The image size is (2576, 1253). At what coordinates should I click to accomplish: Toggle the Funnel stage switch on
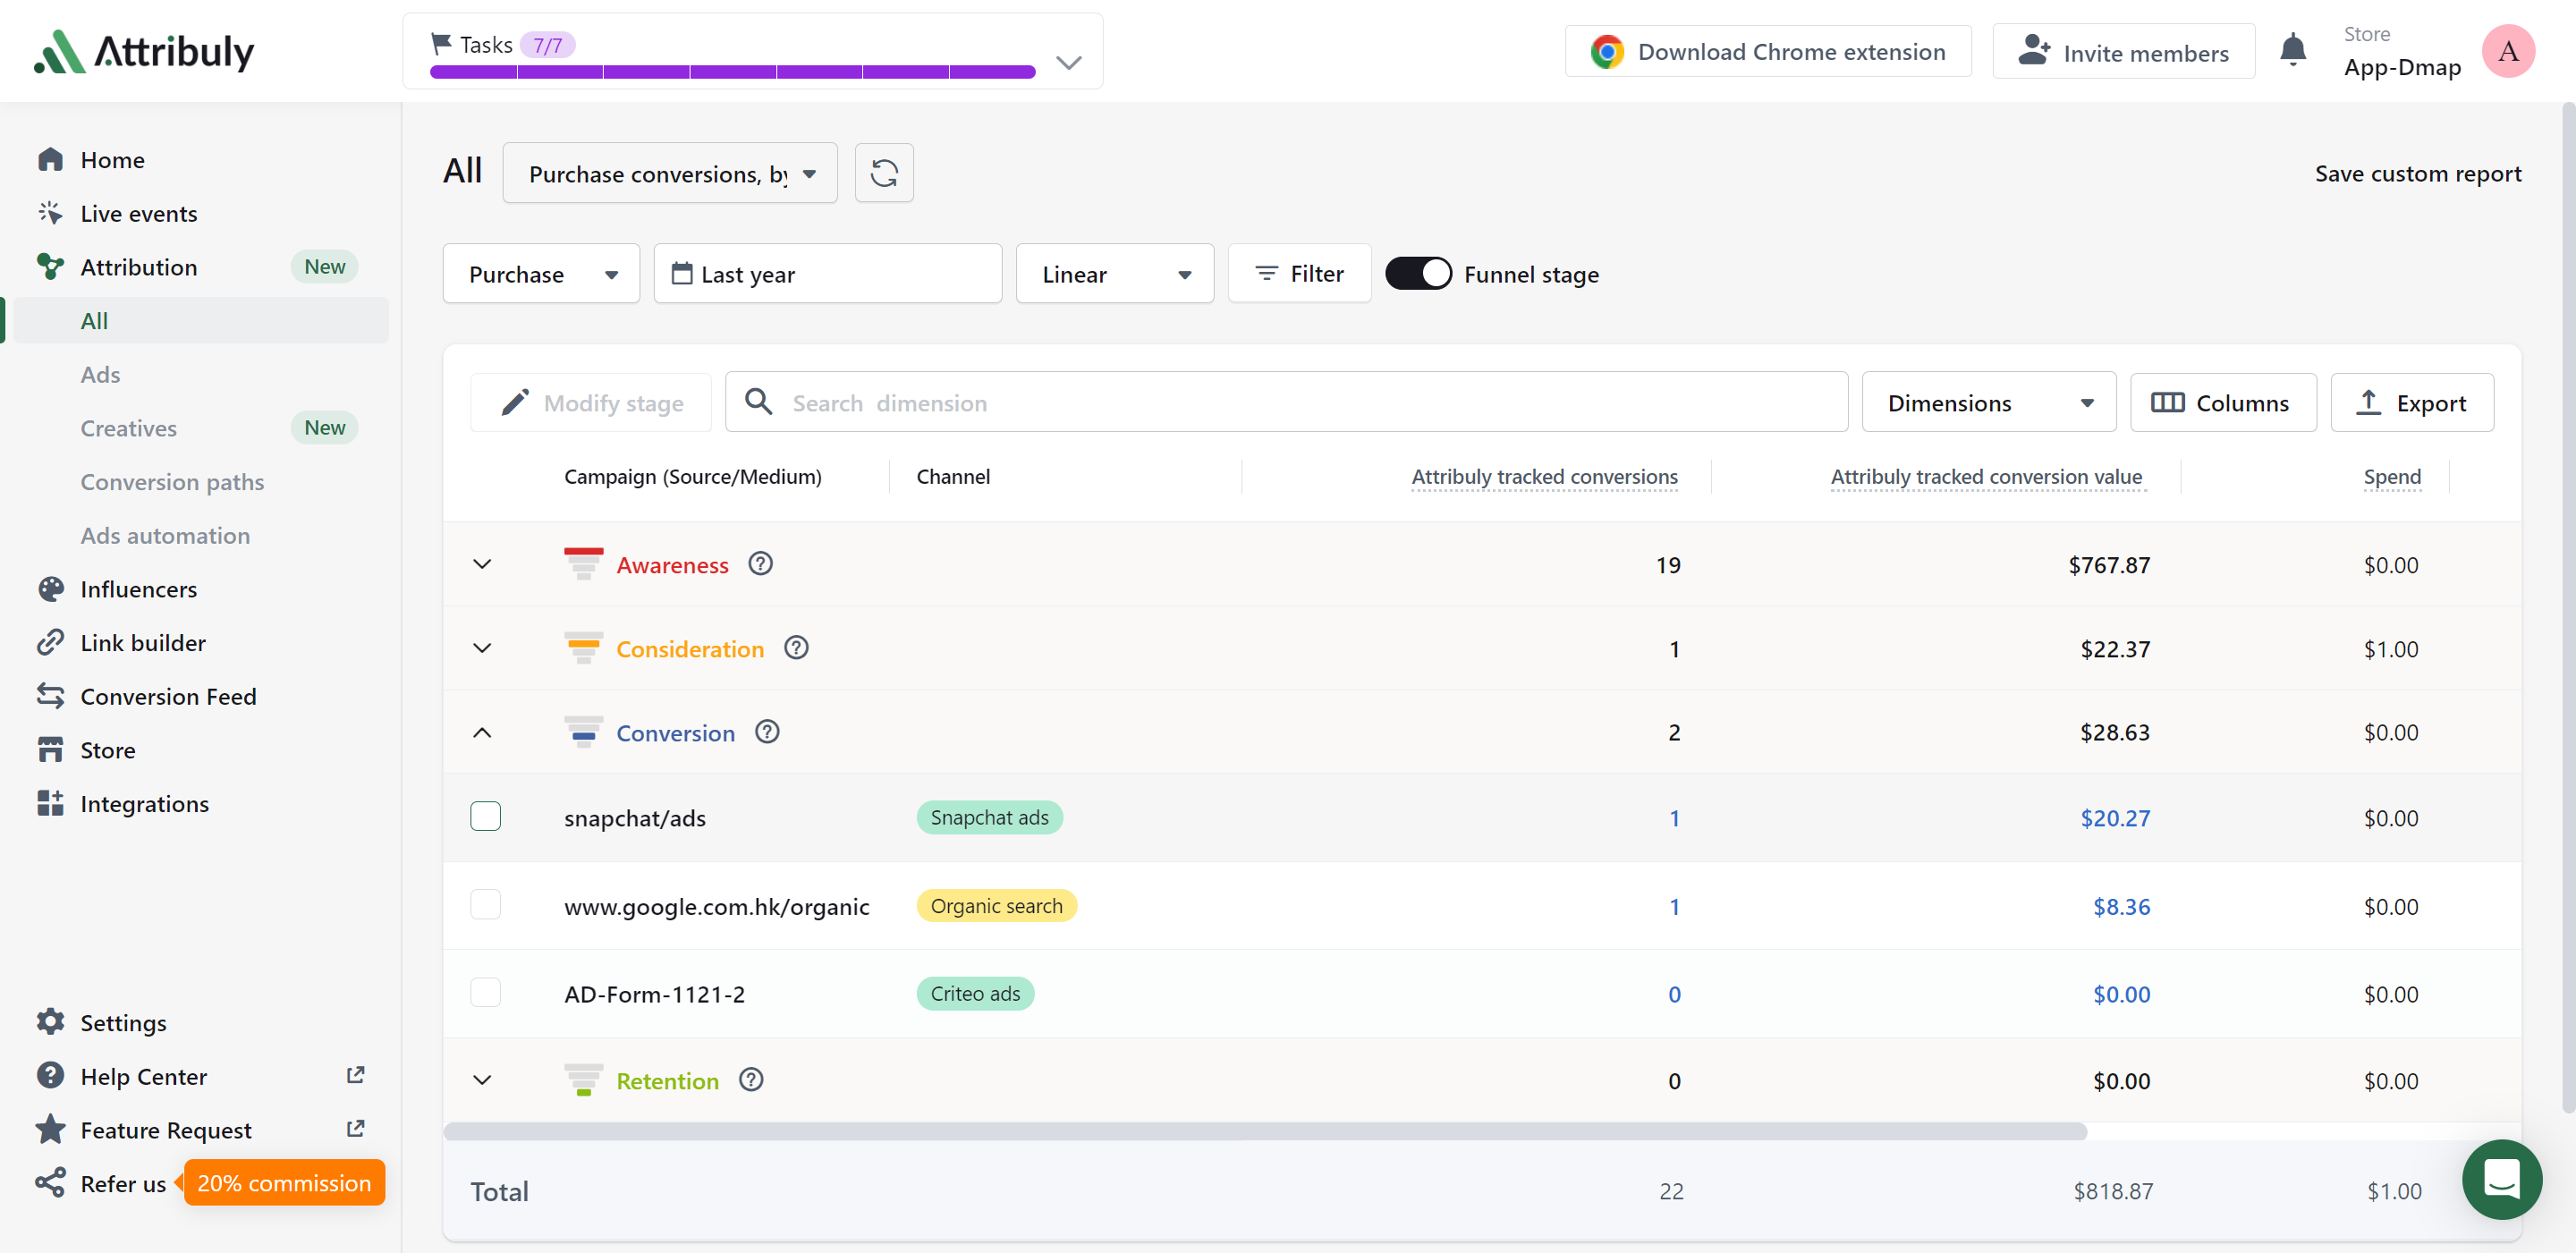(1418, 273)
